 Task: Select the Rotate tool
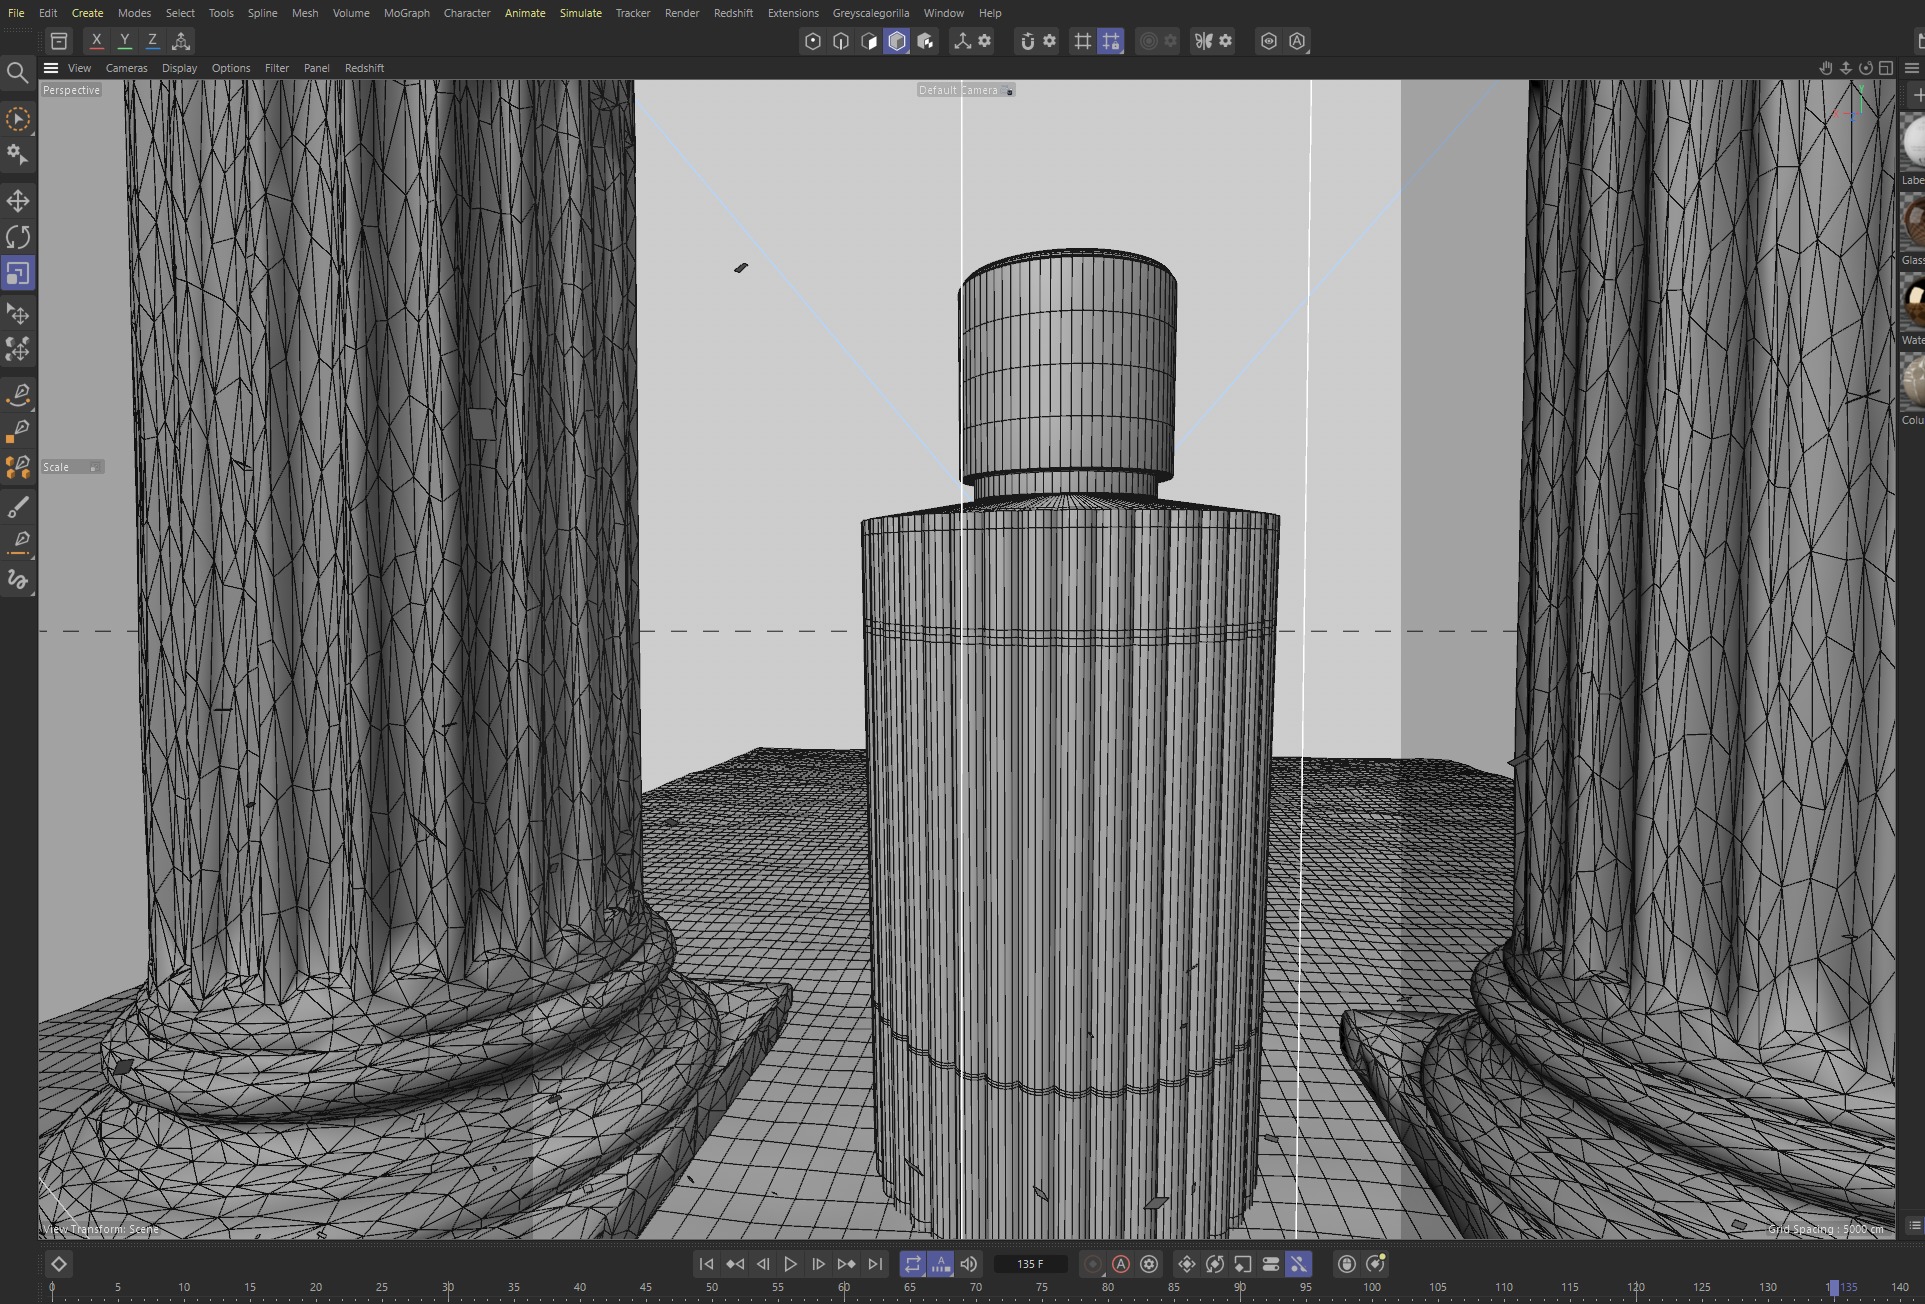pyautogui.click(x=18, y=237)
